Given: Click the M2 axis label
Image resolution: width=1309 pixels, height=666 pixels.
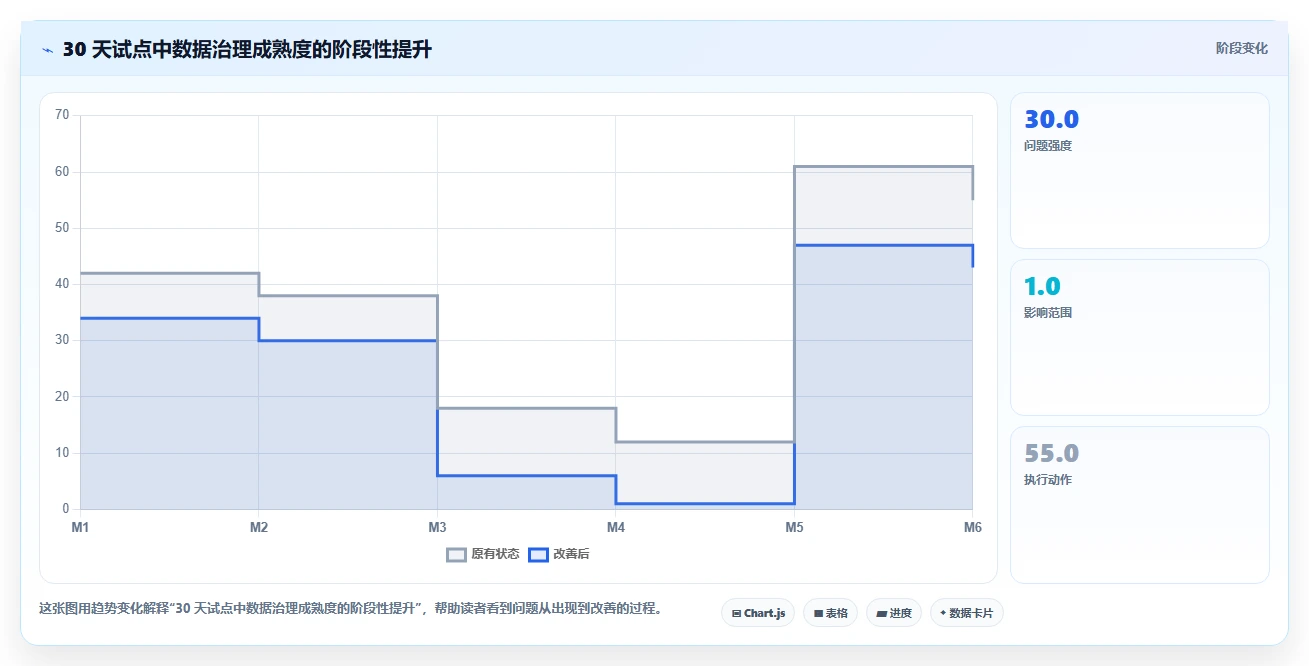Looking at the screenshot, I should (258, 527).
